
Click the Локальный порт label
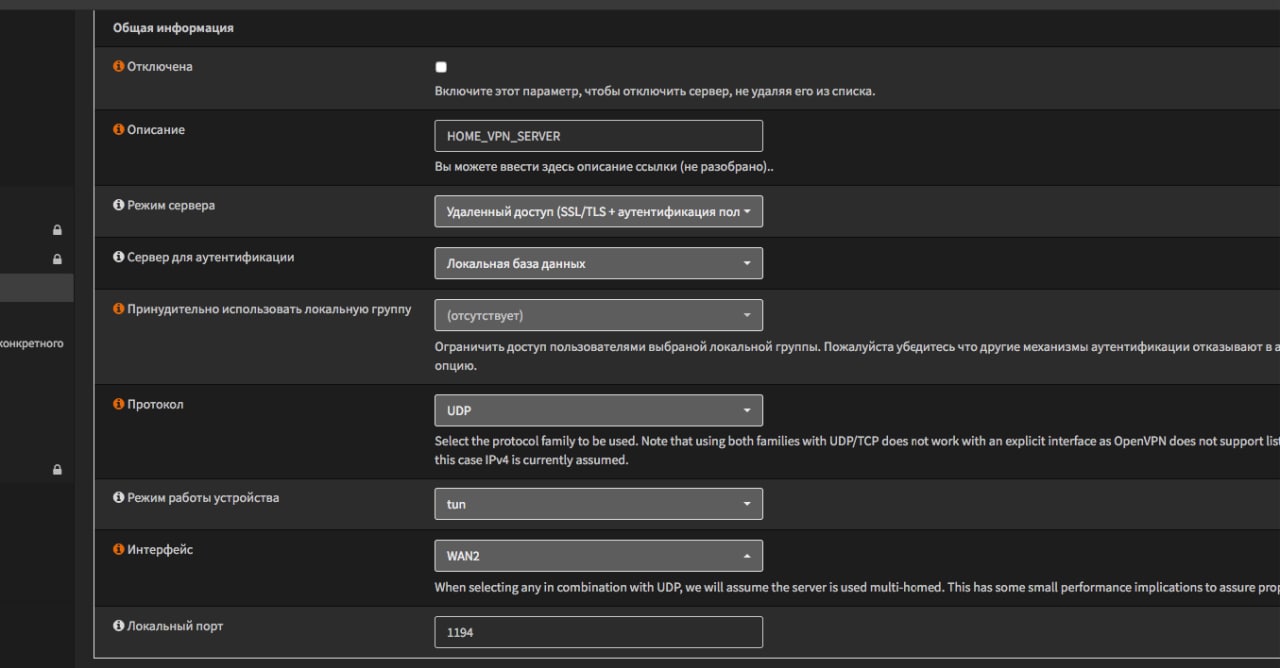click(175, 626)
